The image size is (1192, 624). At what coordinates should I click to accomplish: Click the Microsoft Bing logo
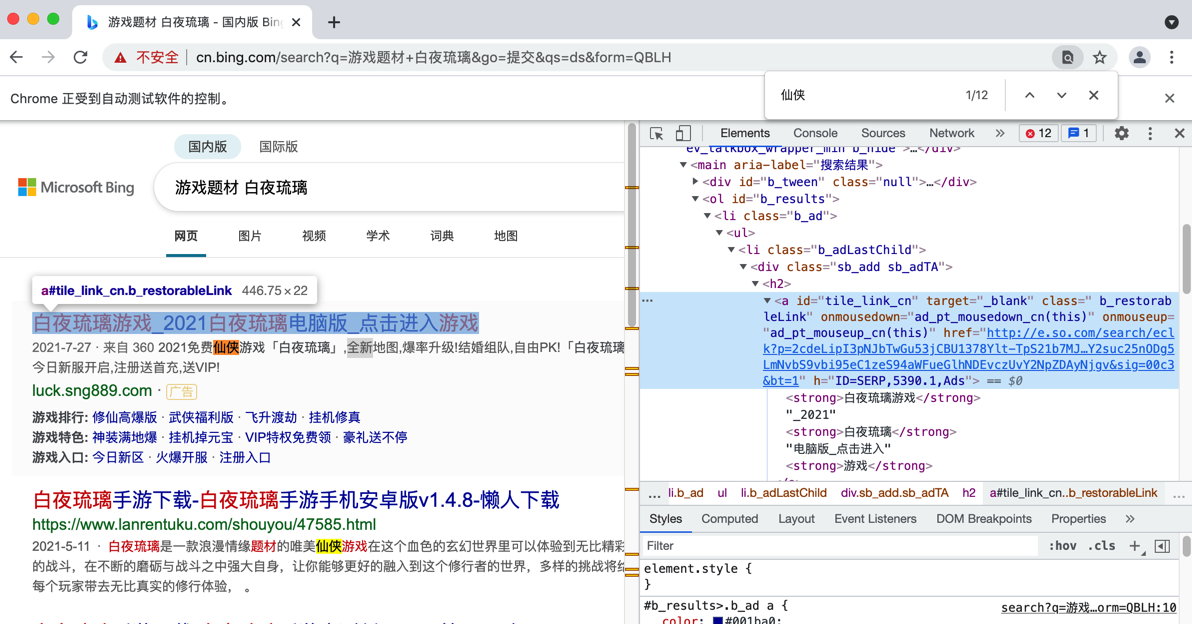click(x=76, y=187)
